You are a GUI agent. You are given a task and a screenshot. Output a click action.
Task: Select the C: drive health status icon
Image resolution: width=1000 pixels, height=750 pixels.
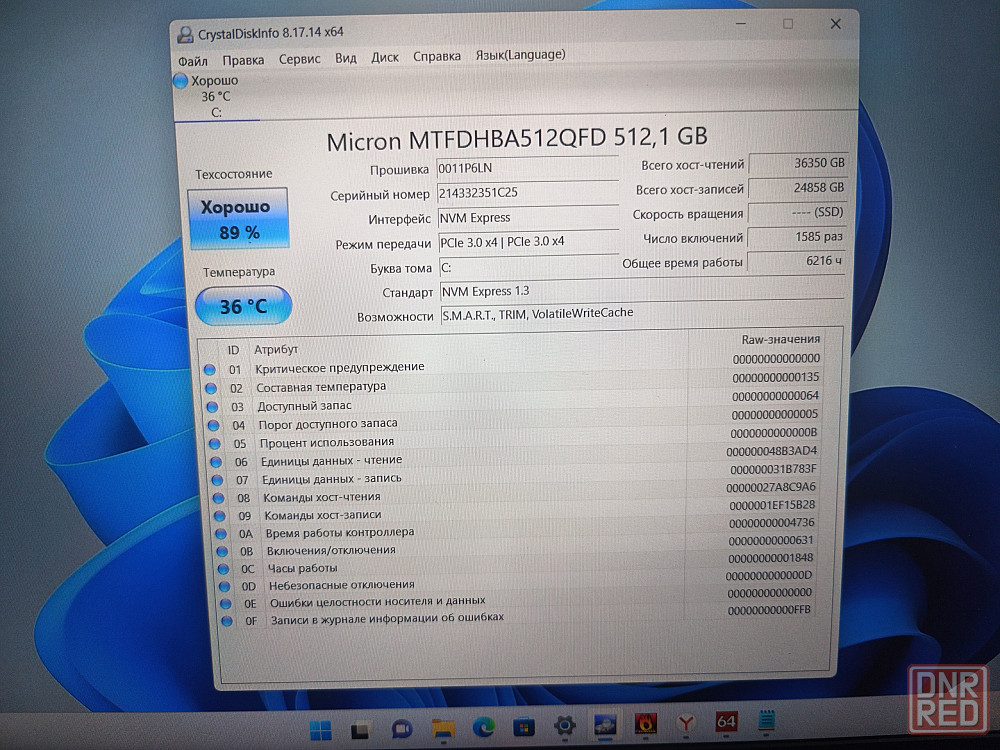tap(180, 81)
